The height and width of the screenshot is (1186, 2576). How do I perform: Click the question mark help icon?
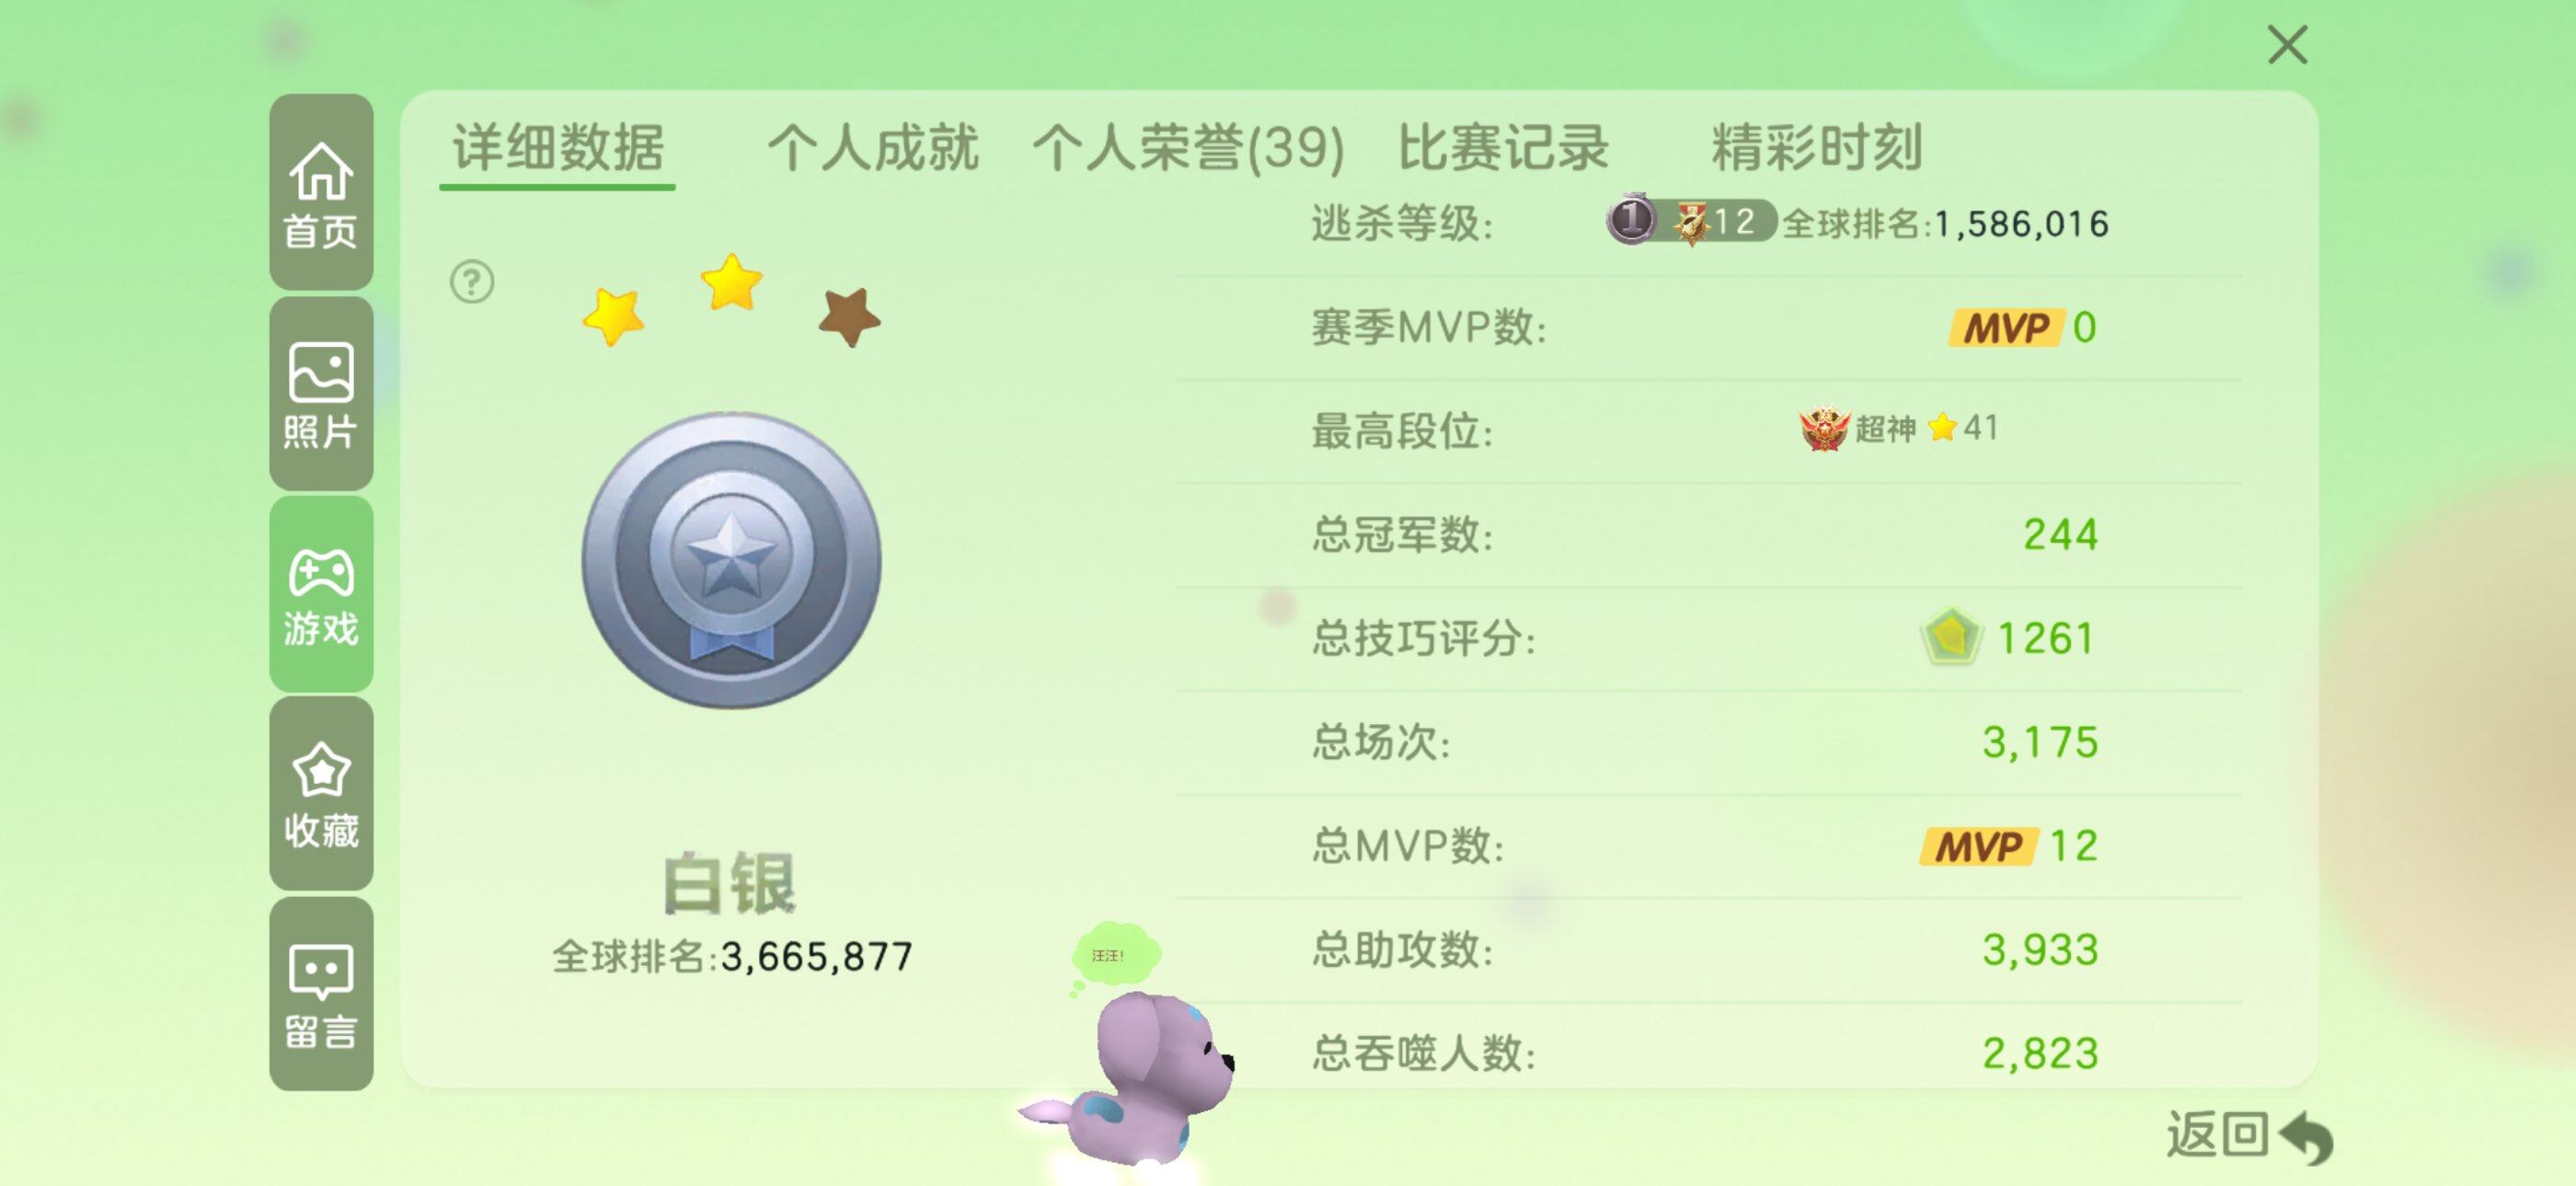(x=472, y=282)
